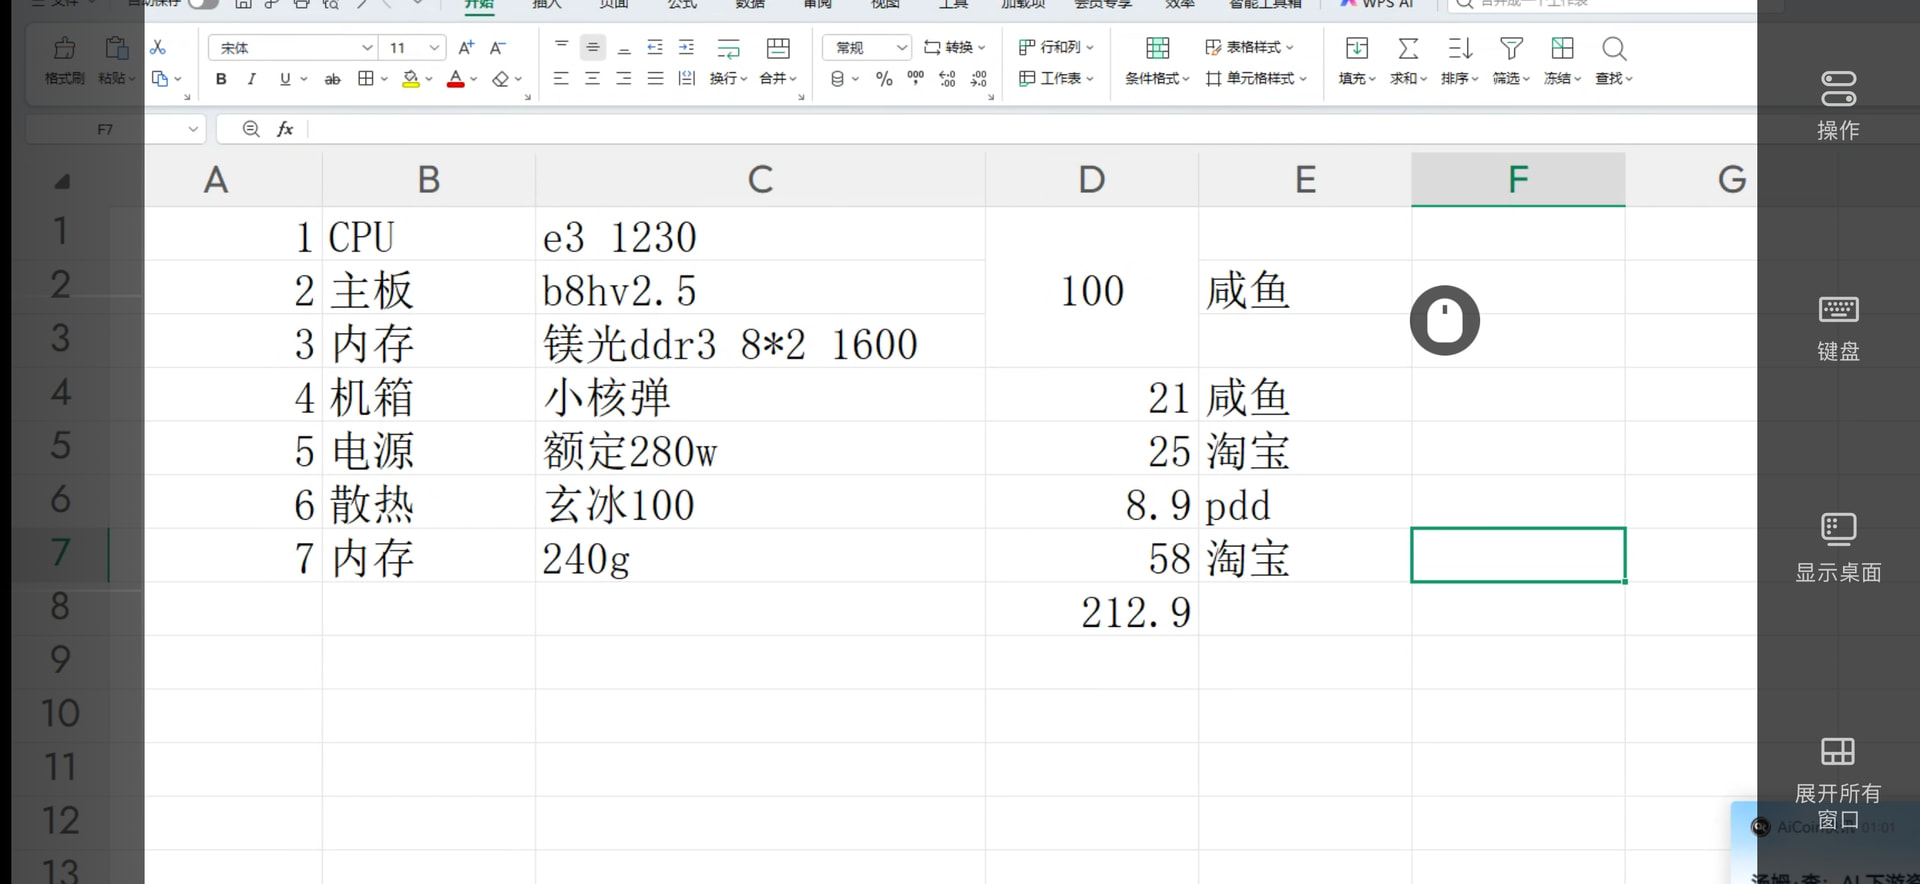The image size is (1920, 884).
Task: Expand the Worksheet (工作表) menu
Action: tap(1056, 78)
